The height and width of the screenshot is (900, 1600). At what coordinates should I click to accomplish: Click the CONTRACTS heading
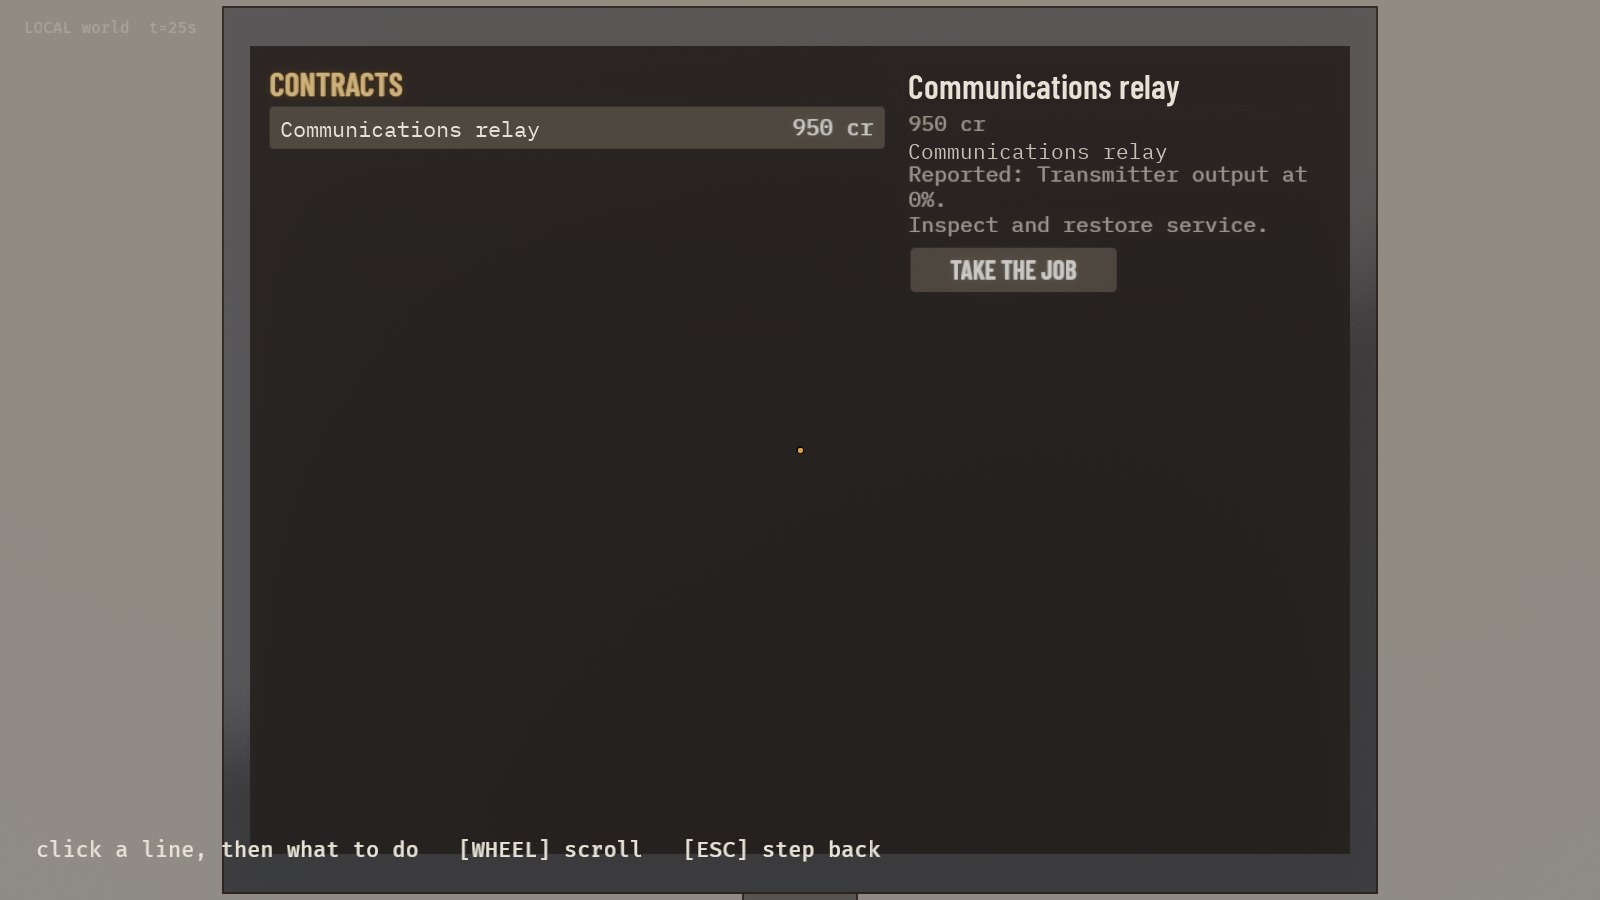[x=336, y=85]
